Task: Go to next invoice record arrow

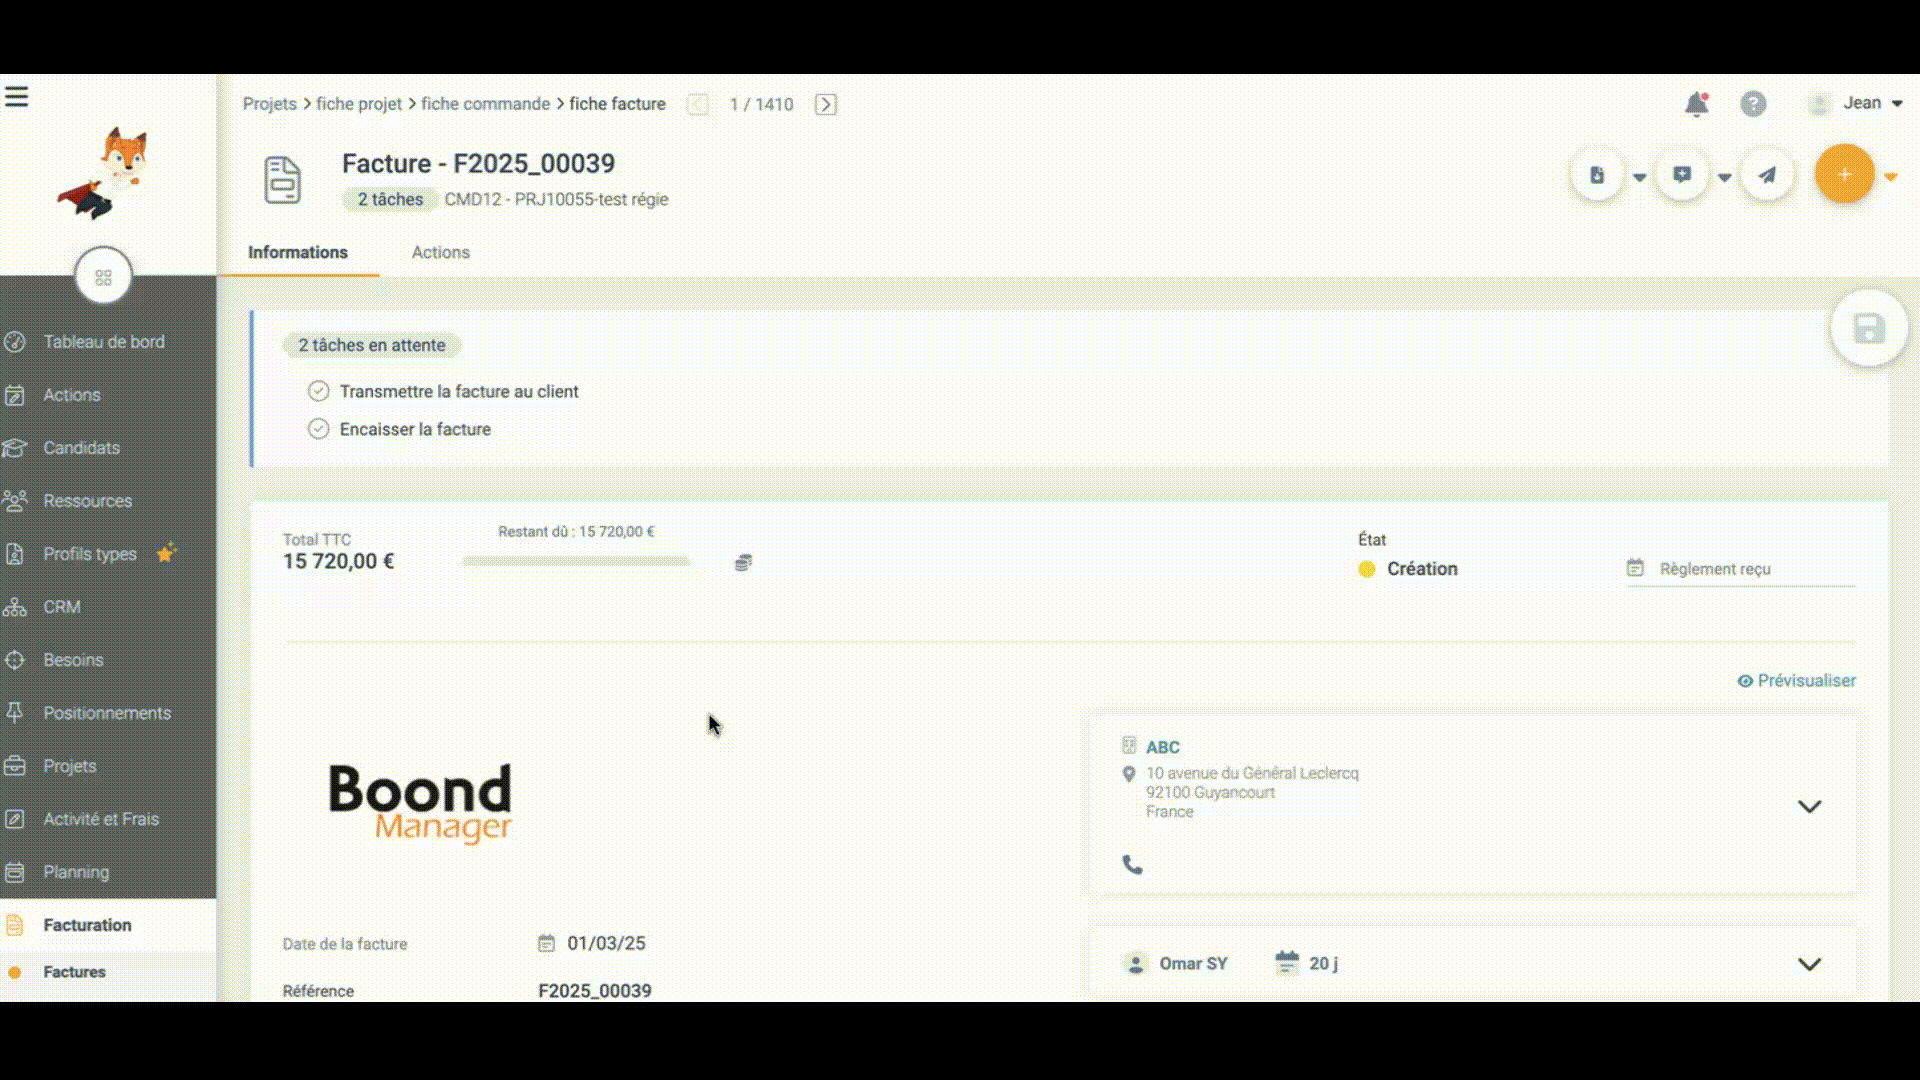Action: [825, 104]
